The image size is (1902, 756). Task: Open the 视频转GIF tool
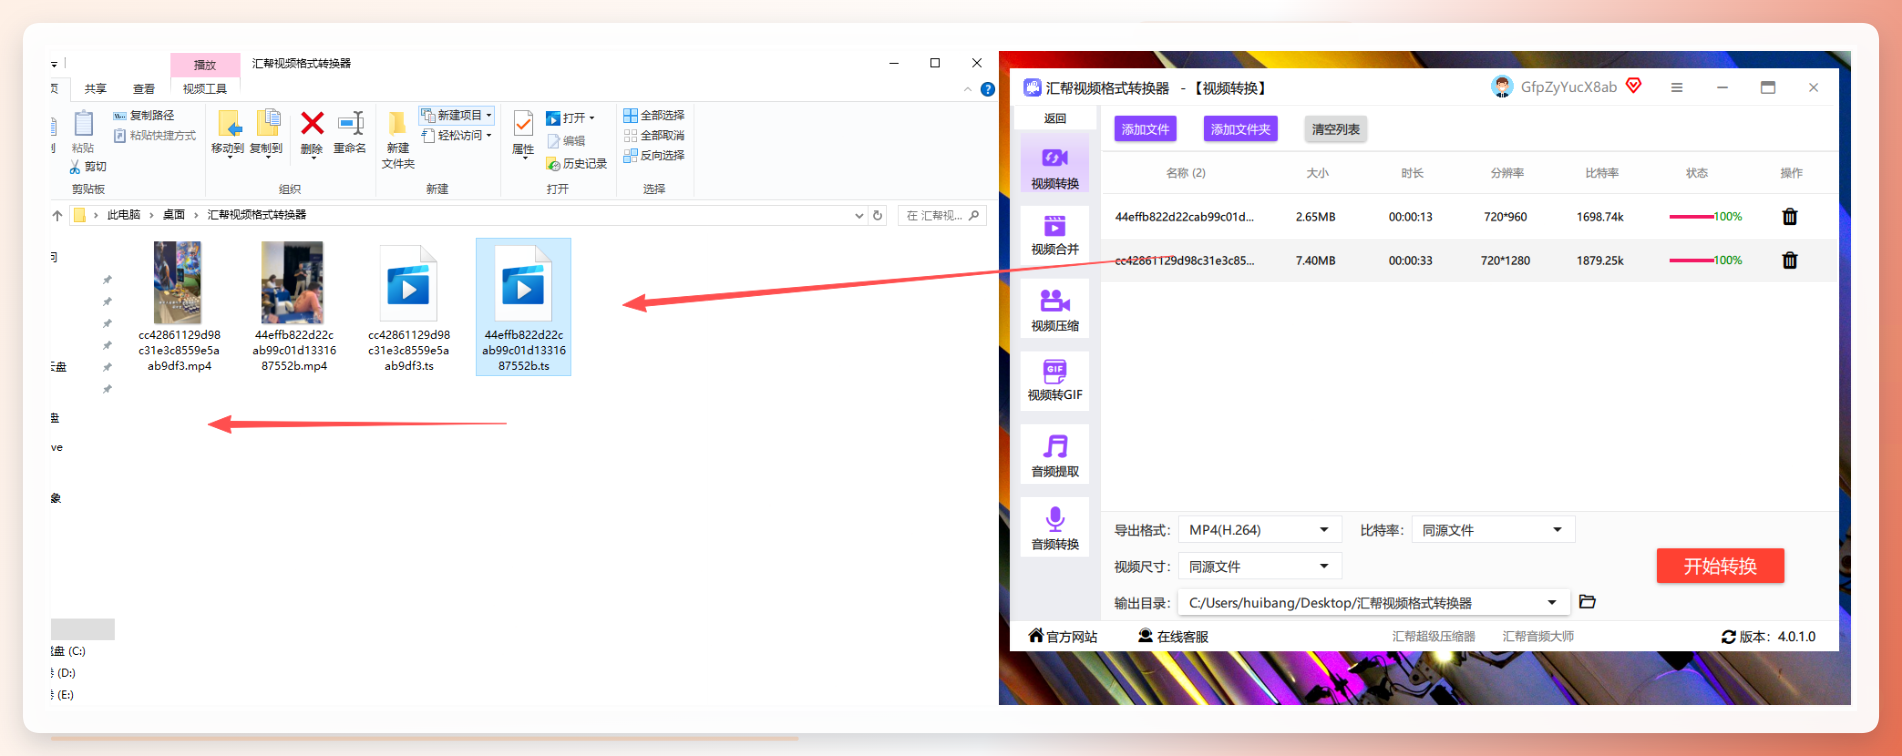1055,381
